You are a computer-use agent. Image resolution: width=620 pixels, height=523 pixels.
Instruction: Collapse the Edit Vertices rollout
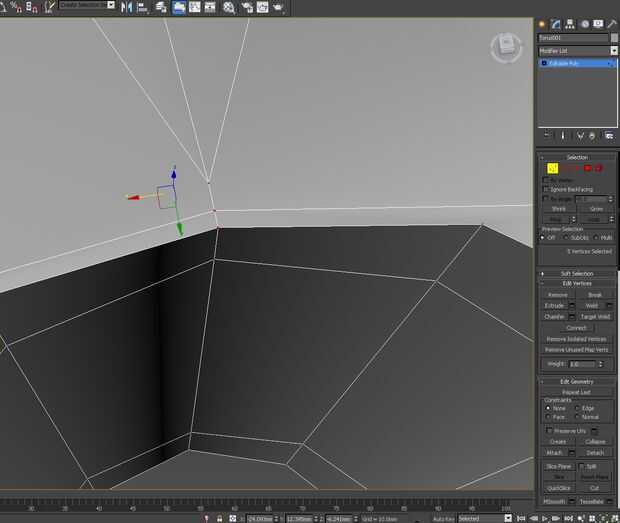pos(577,283)
